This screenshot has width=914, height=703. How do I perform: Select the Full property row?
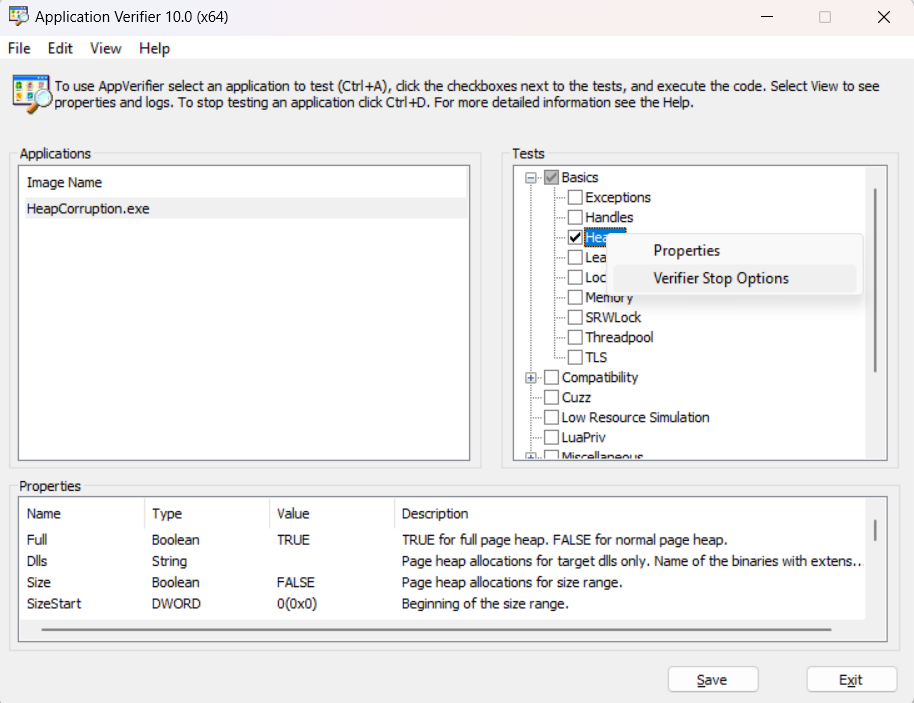(443, 540)
